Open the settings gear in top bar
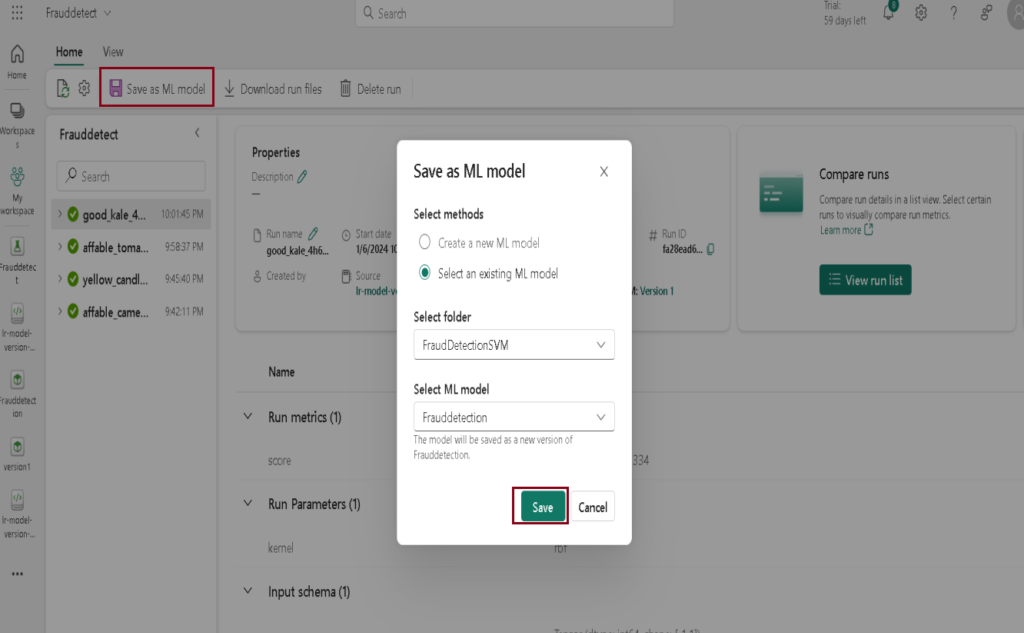This screenshot has width=1024, height=633. pos(921,13)
